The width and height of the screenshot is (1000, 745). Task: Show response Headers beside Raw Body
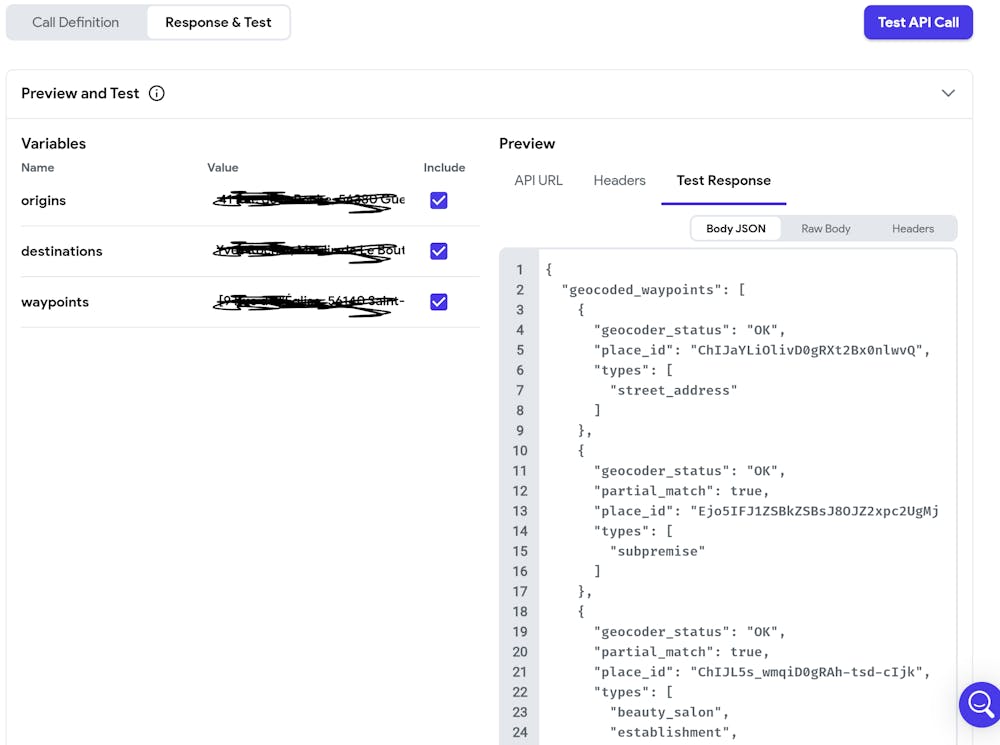click(x=913, y=228)
